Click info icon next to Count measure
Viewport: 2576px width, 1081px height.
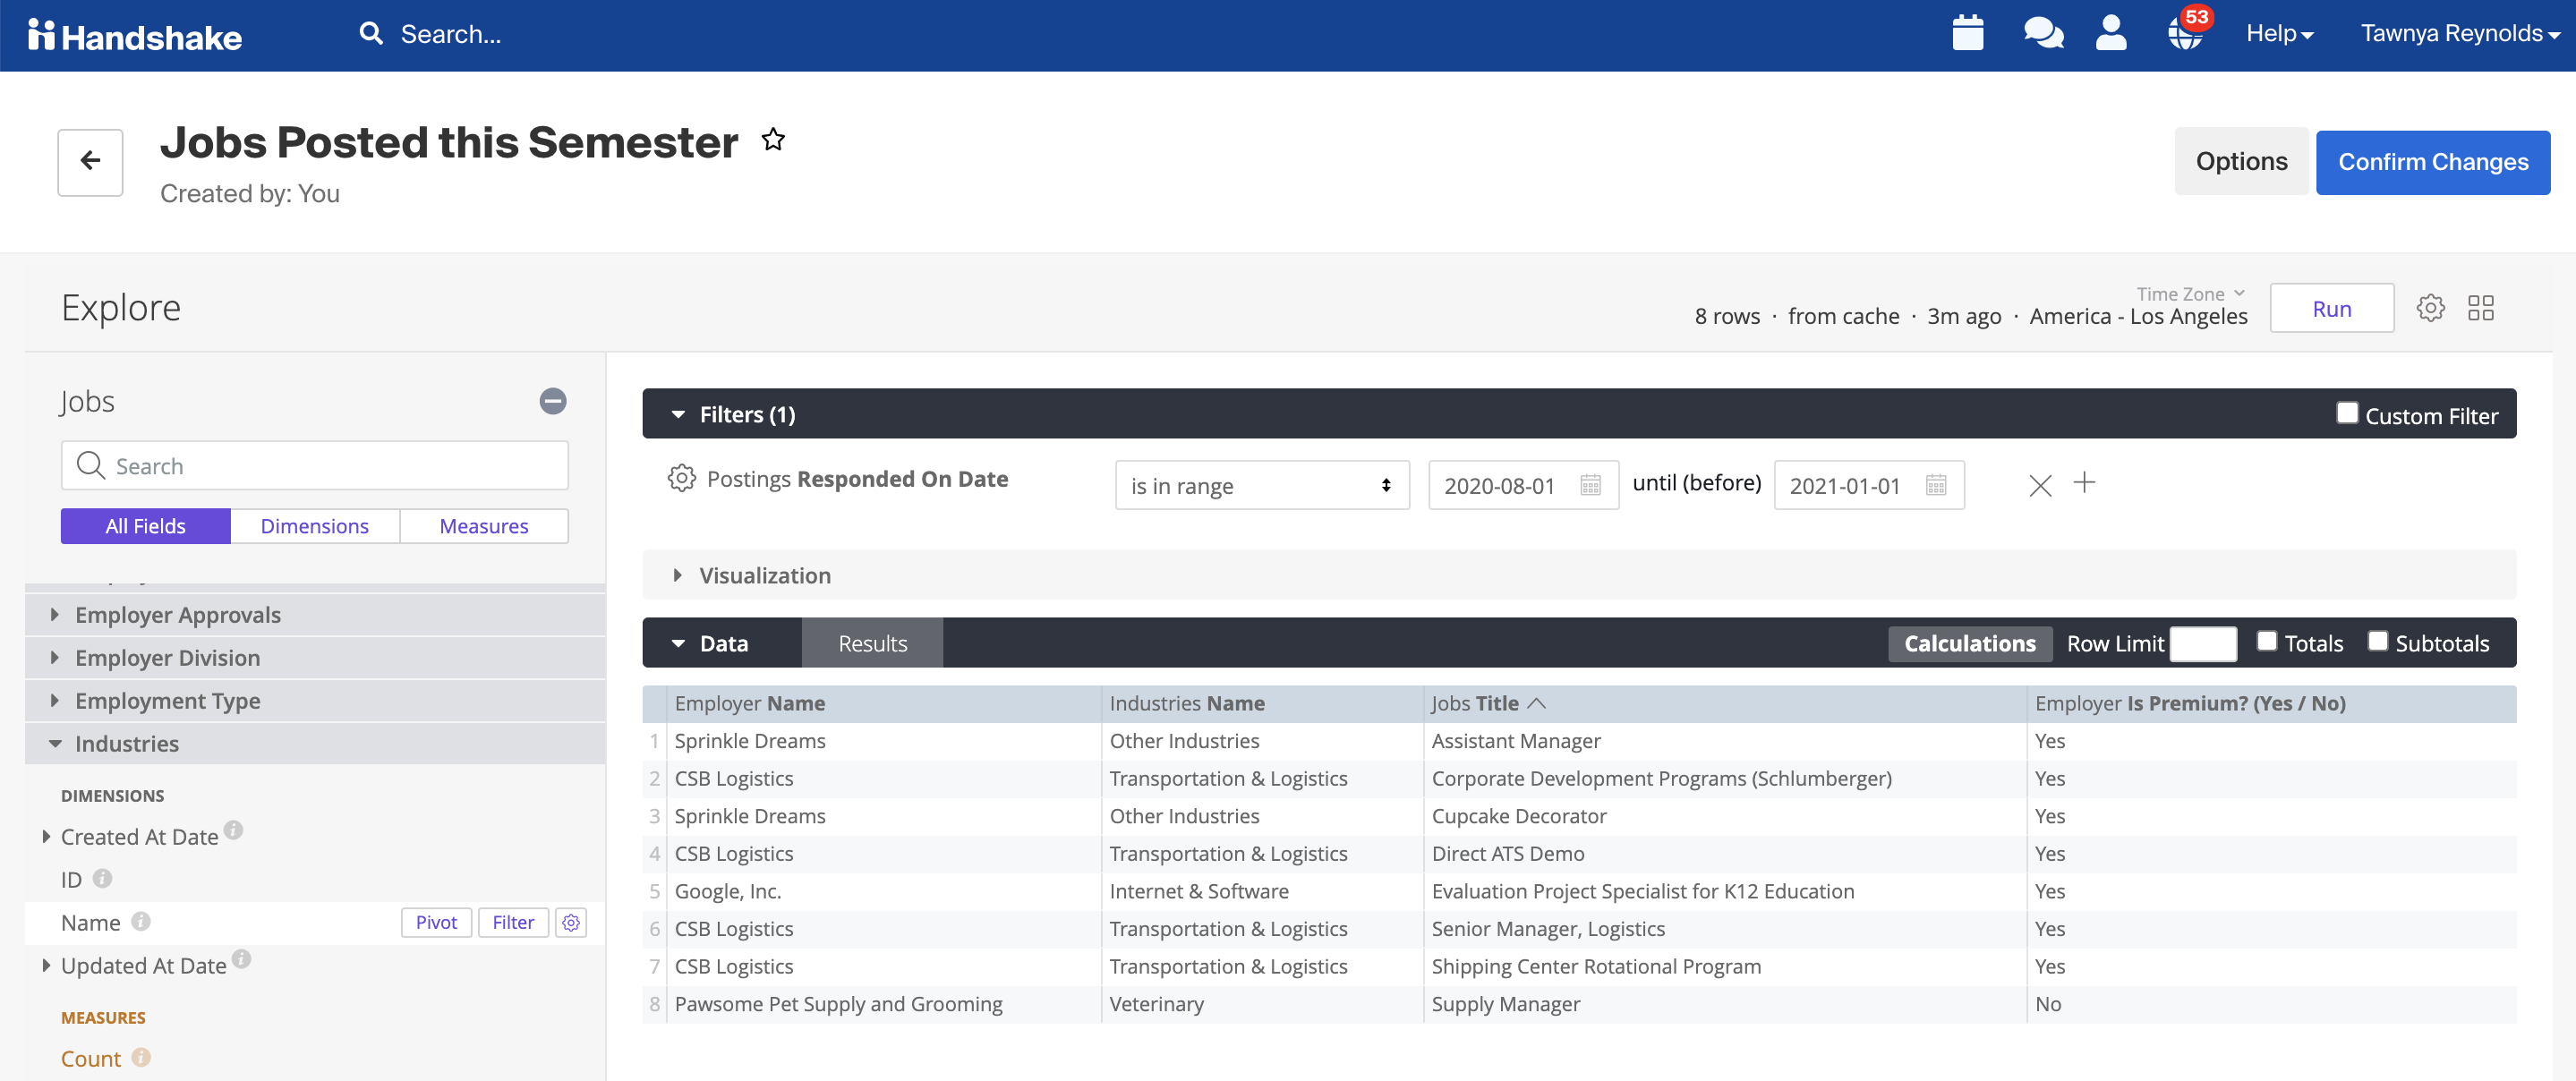tap(141, 1057)
